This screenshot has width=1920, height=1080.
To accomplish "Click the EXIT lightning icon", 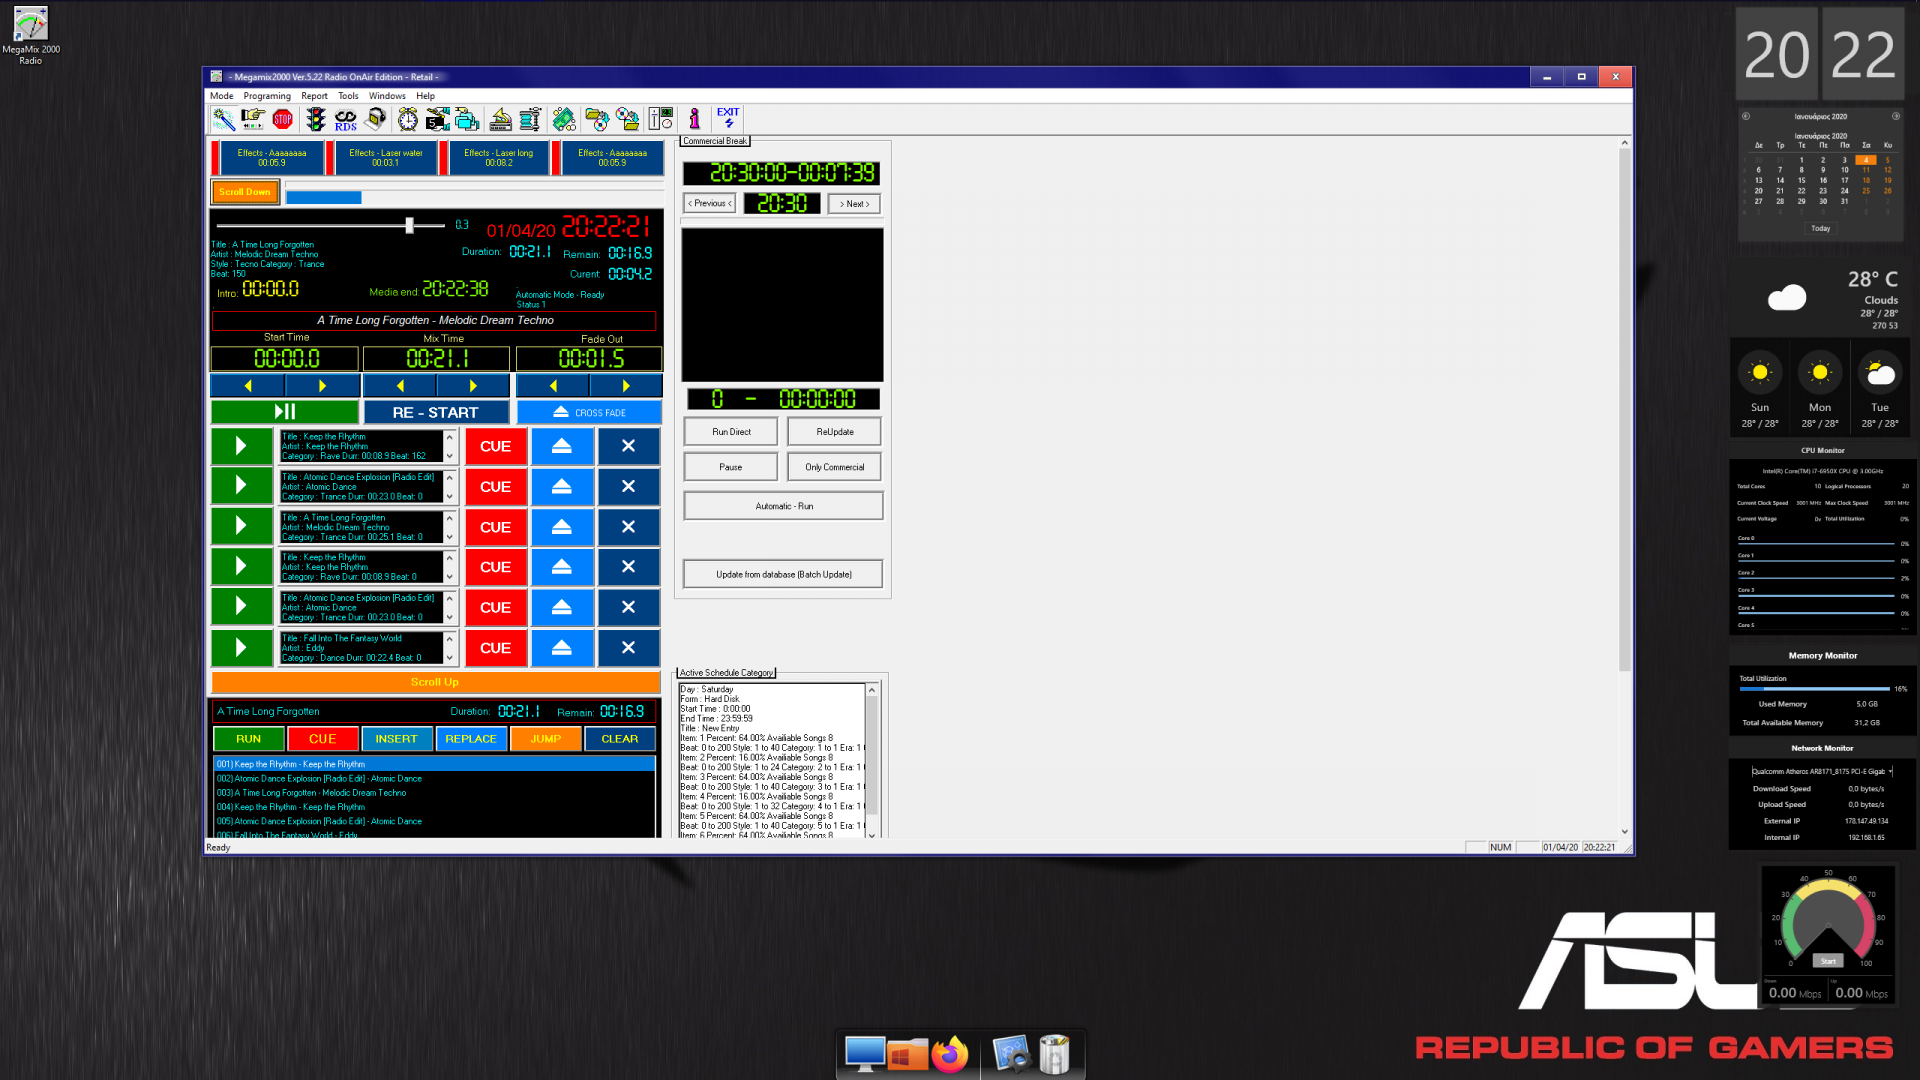I will tap(728, 118).
